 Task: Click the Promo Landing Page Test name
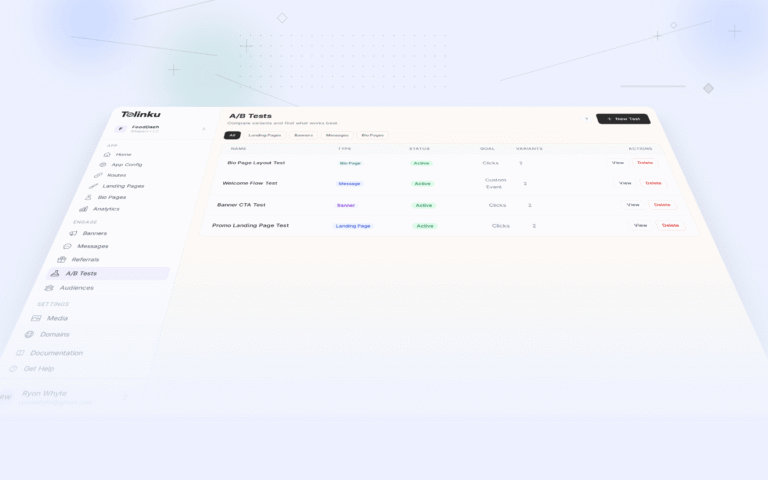click(x=250, y=225)
